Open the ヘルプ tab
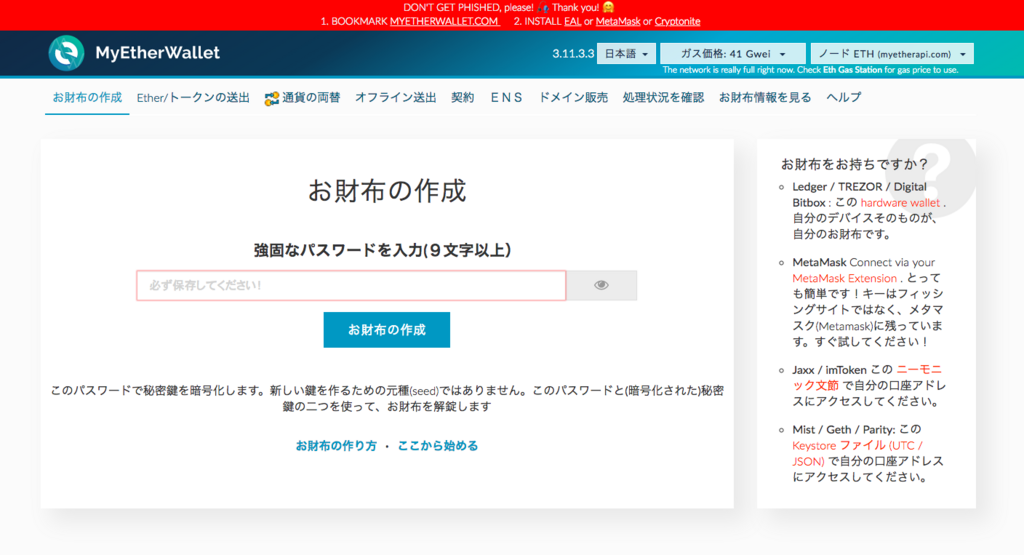 844,98
